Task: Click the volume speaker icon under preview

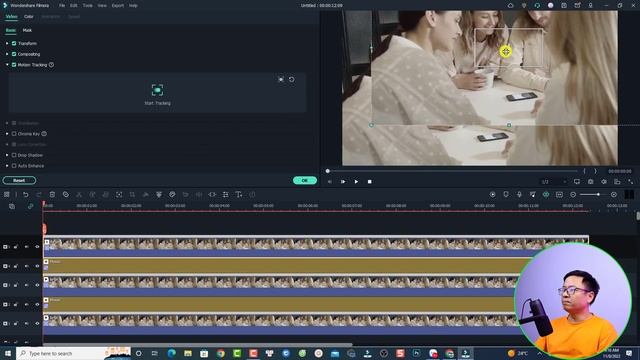Action: click(604, 182)
